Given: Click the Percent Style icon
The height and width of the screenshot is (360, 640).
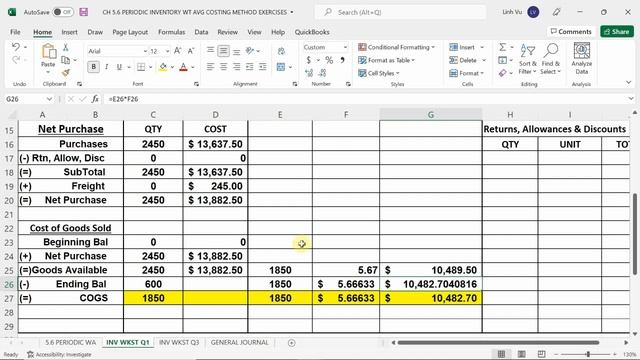Looking at the screenshot, I should tap(329, 60).
